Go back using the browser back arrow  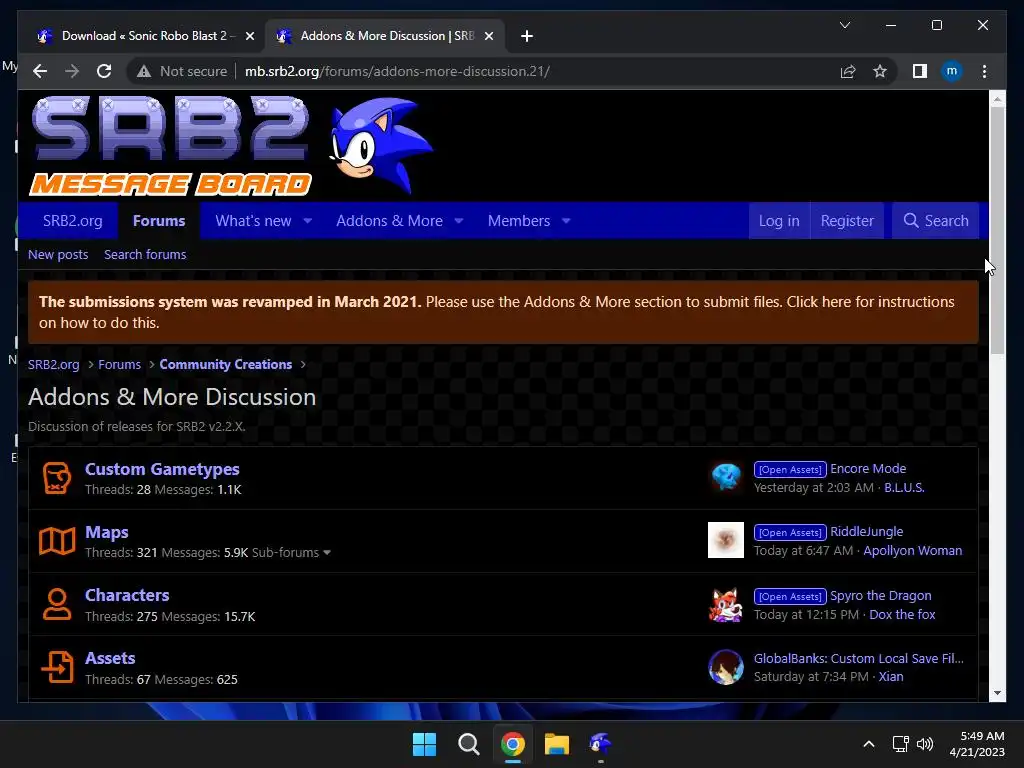tap(40, 71)
